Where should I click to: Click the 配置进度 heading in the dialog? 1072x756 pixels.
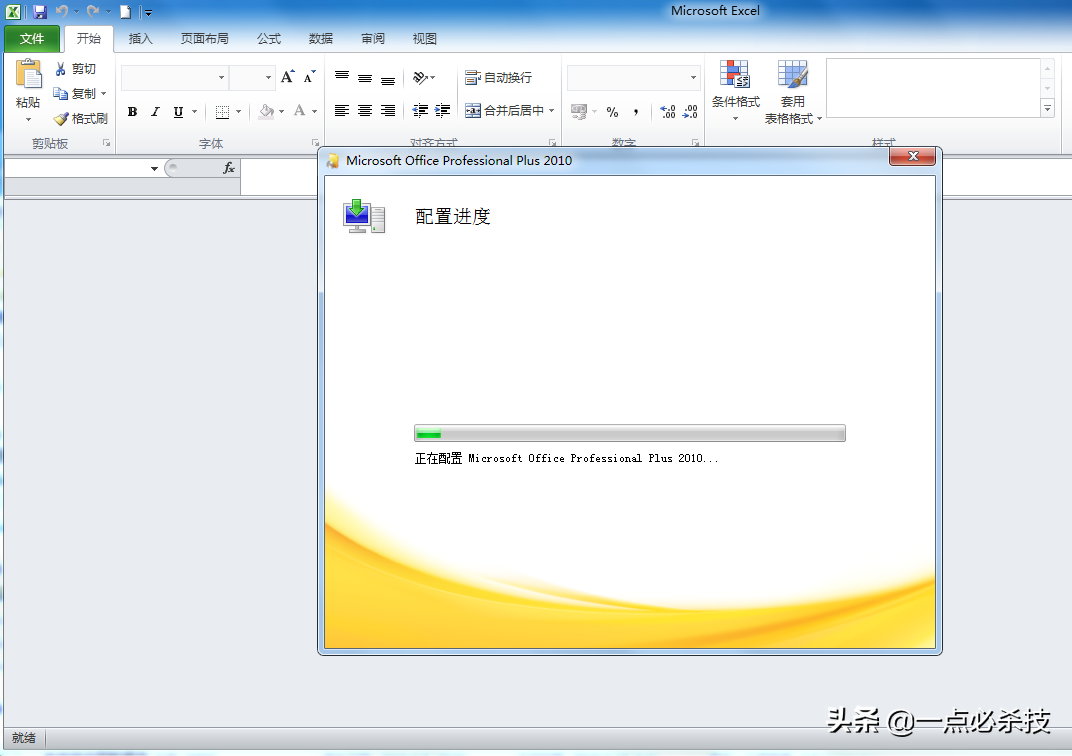click(x=453, y=217)
